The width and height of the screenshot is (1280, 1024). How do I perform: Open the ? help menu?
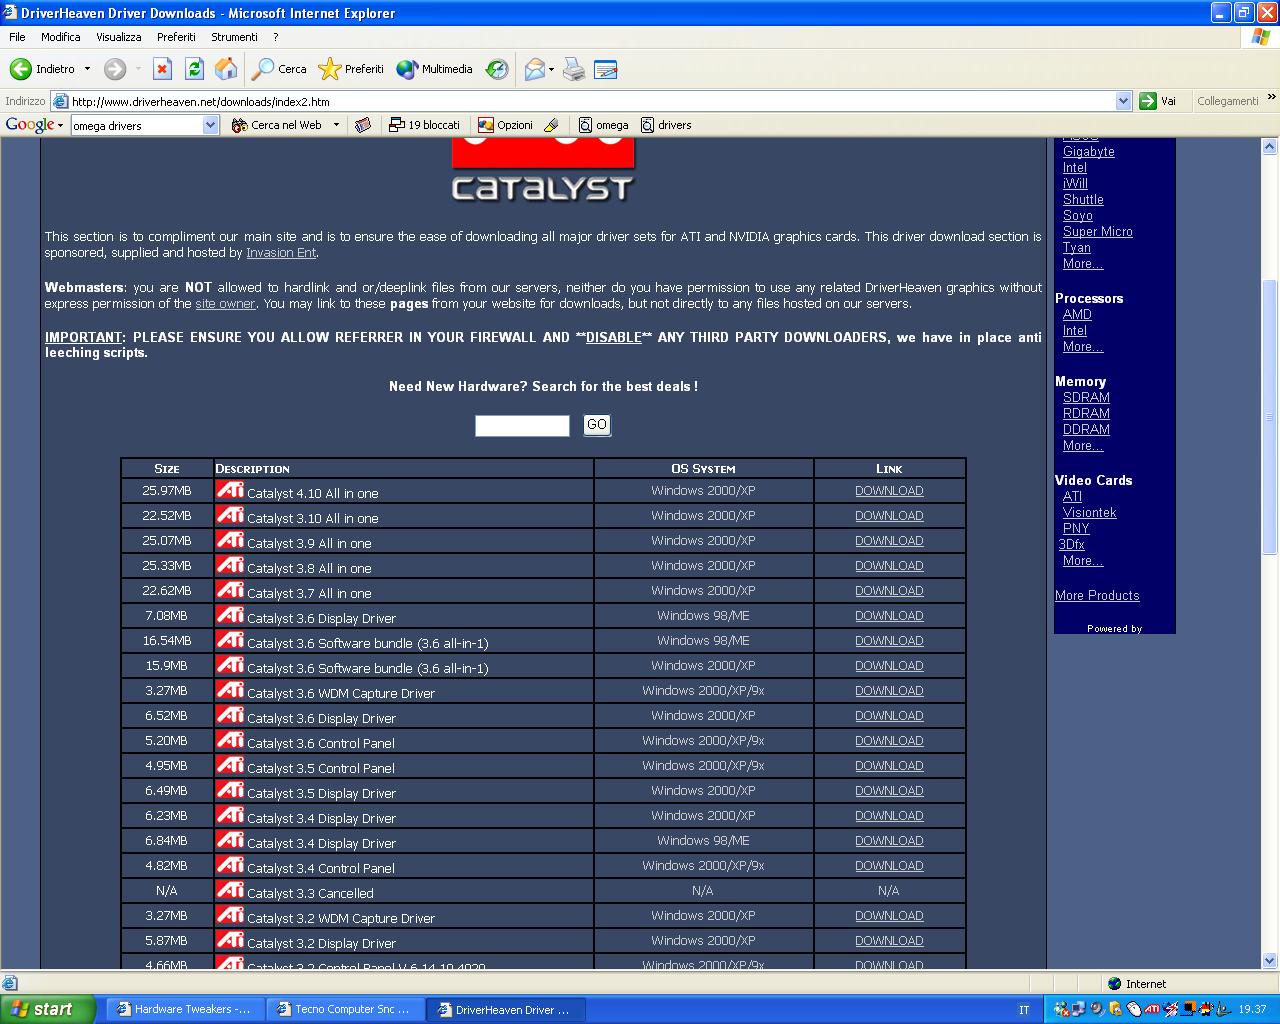pyautogui.click(x=276, y=37)
